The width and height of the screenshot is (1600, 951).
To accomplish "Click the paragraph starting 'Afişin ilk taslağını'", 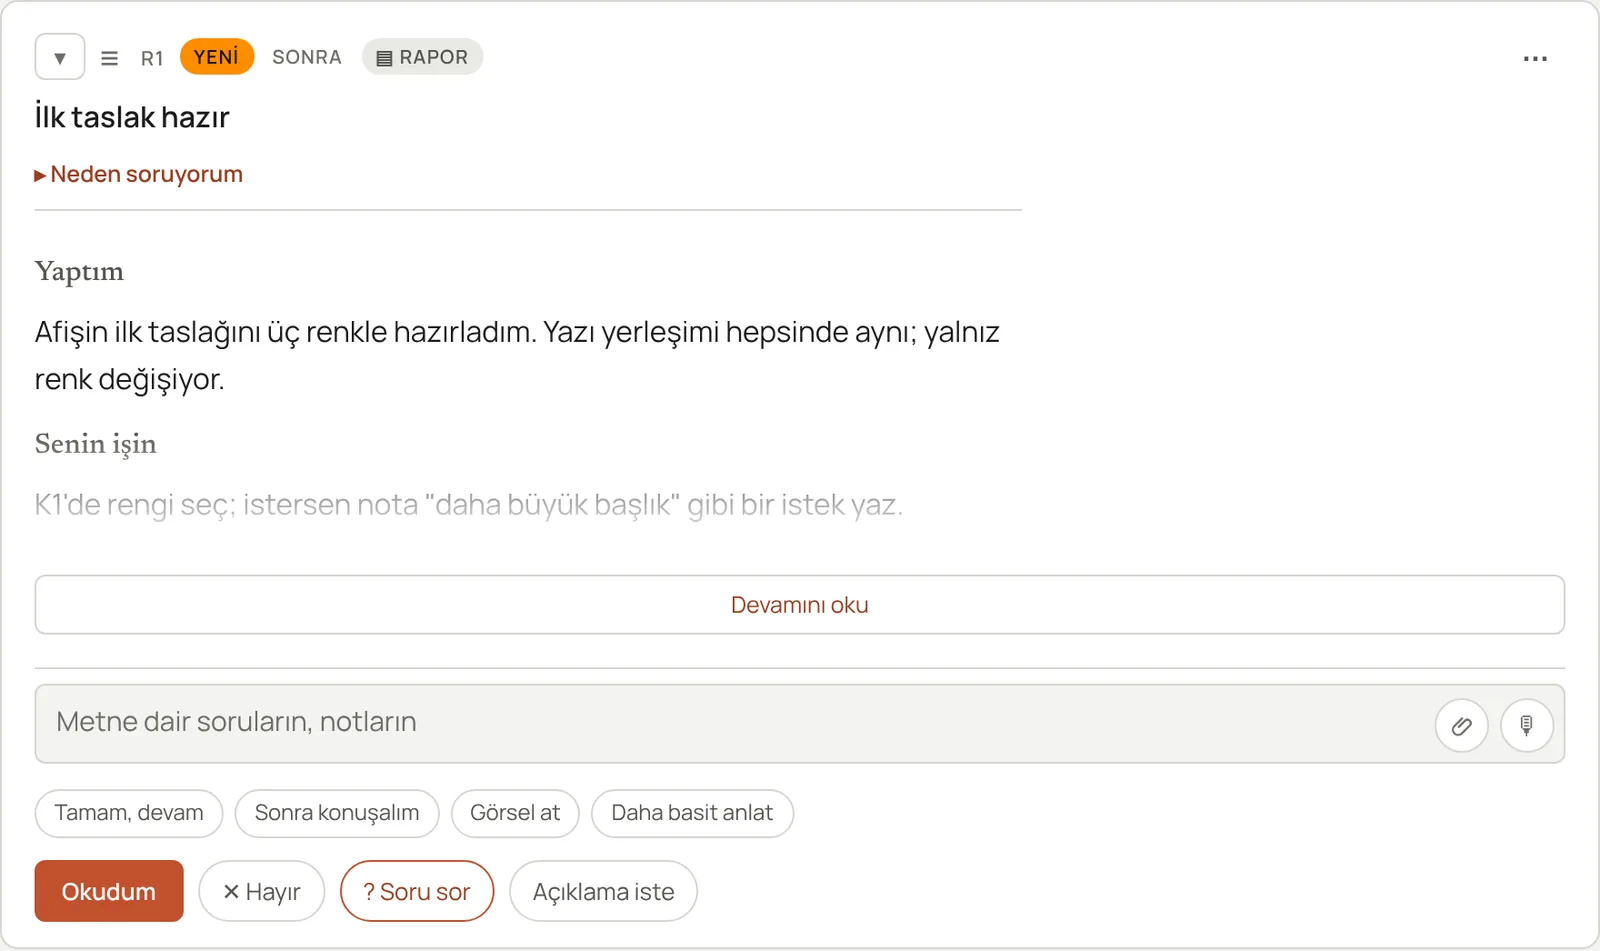I will 517,355.
